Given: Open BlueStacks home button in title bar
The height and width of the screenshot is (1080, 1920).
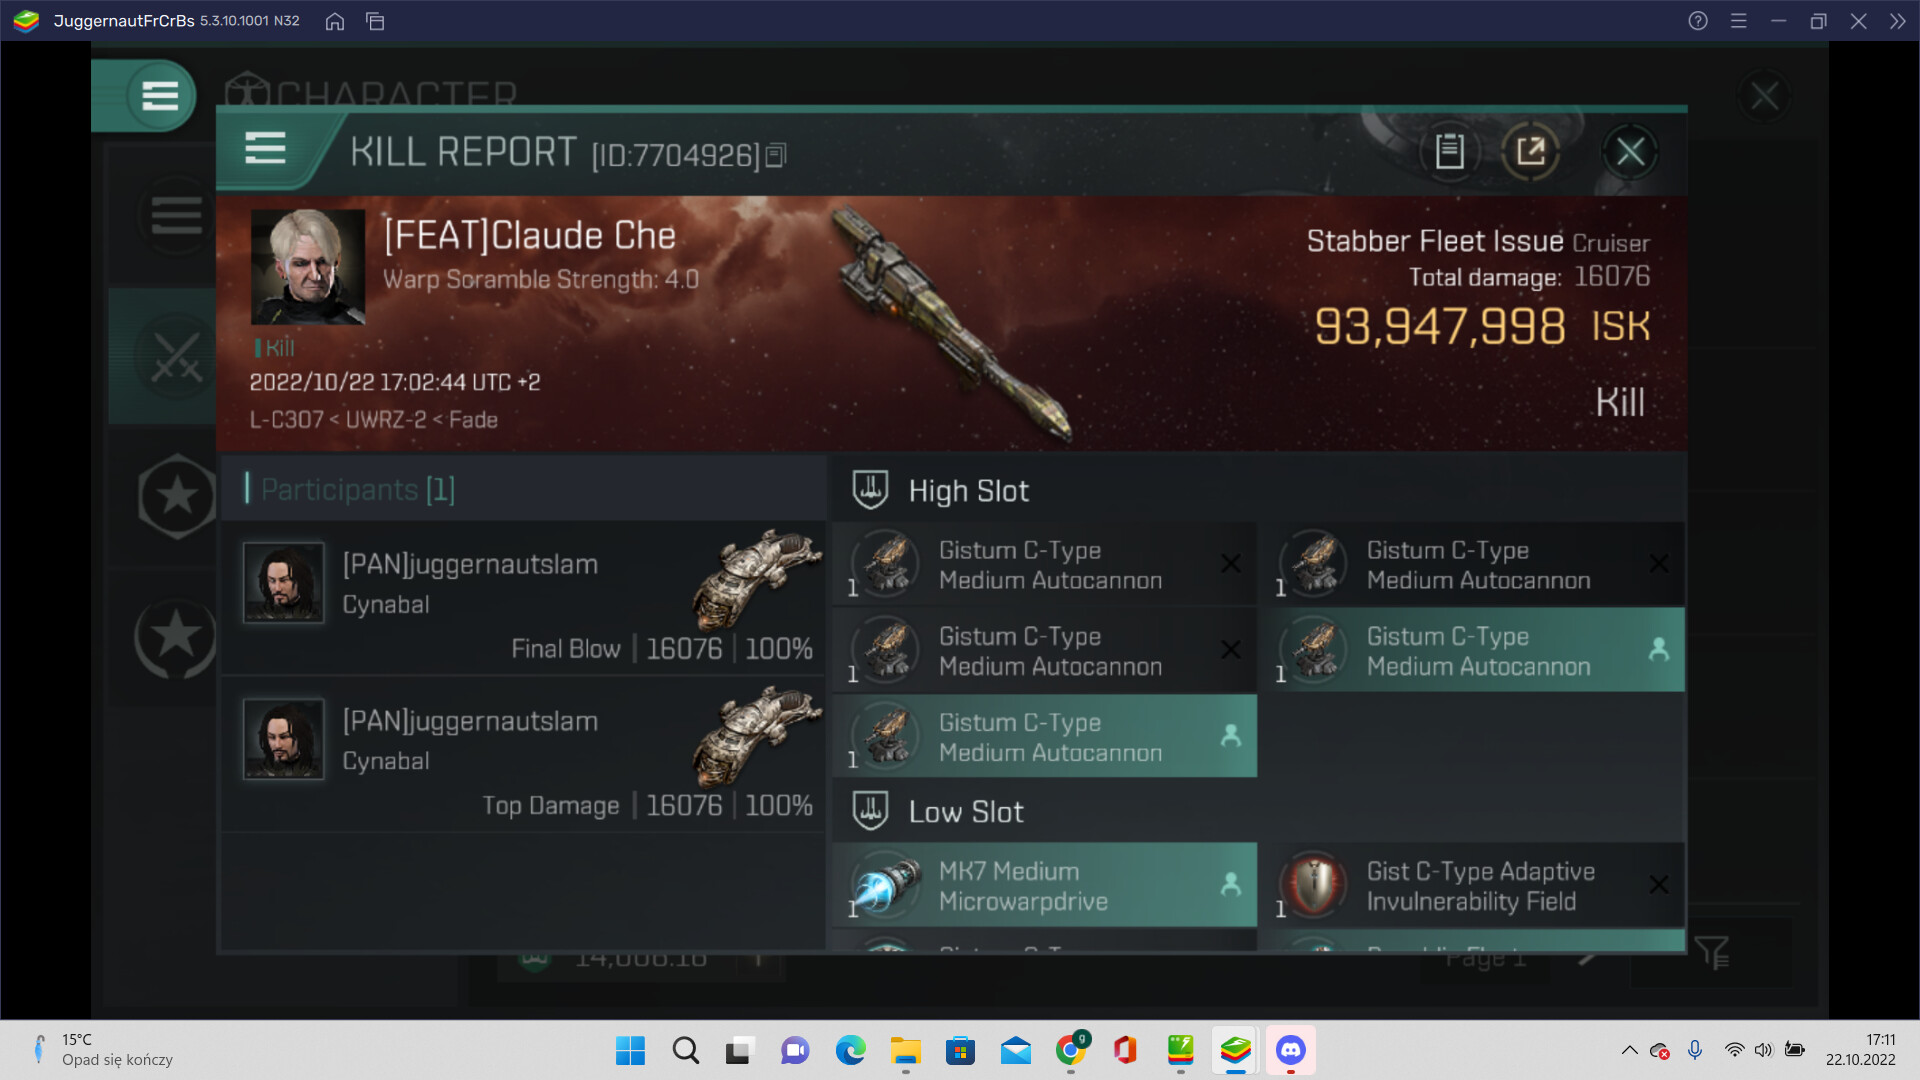Looking at the screenshot, I should coord(335,21).
